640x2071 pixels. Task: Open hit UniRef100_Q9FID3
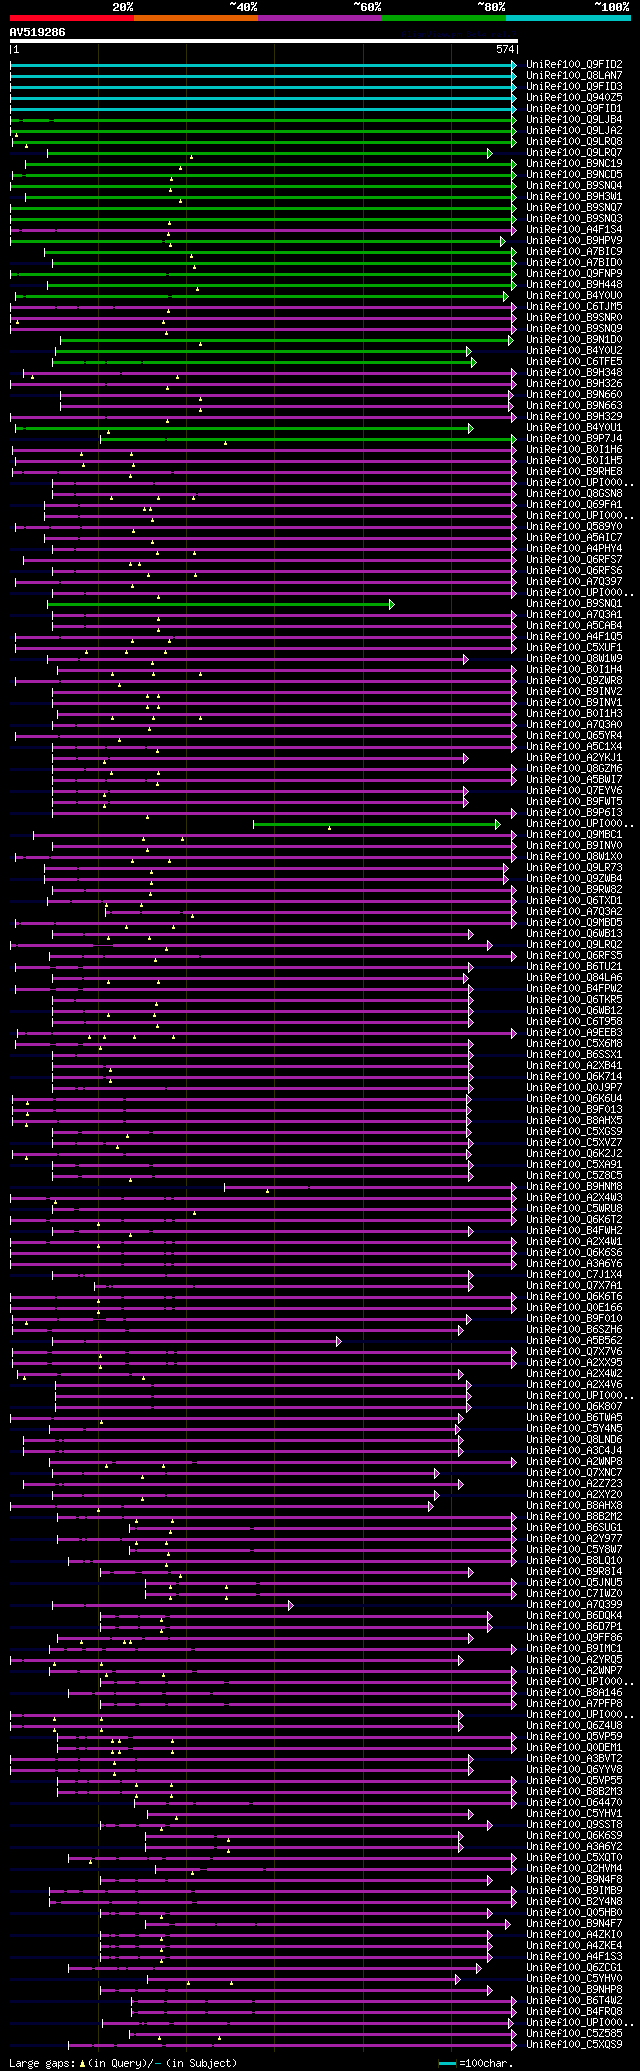pos(574,87)
